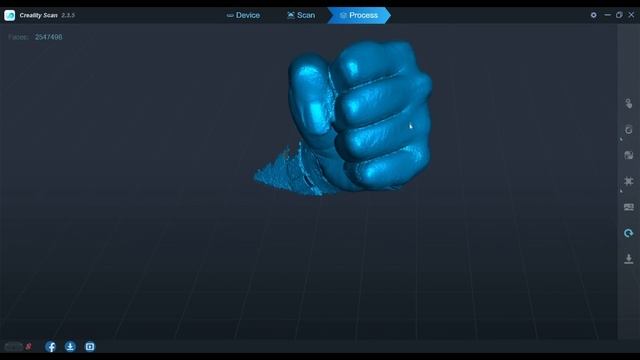This screenshot has width=640, height=360.
Task: Click the dim pill-shaped control in the bottom-left corner
Action: tap(13, 347)
